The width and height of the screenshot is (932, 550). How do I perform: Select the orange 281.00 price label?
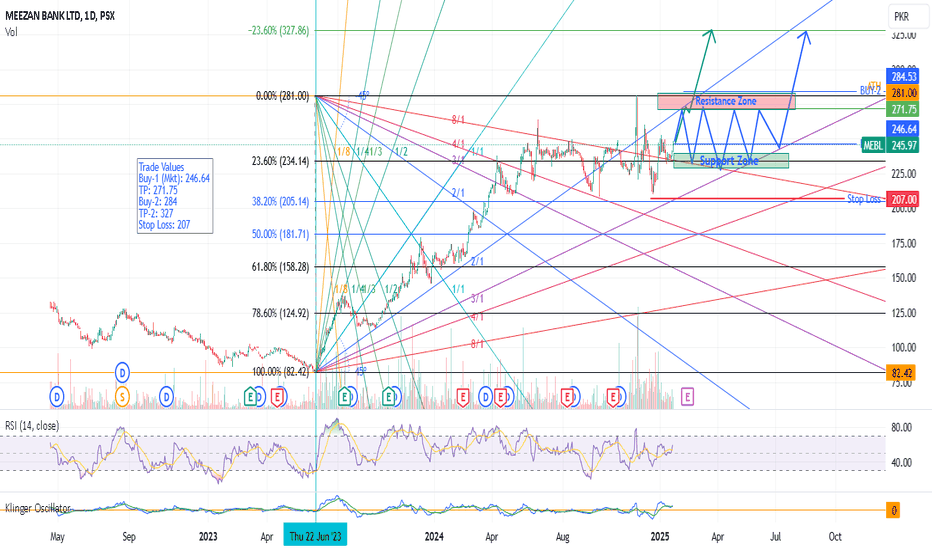point(902,93)
